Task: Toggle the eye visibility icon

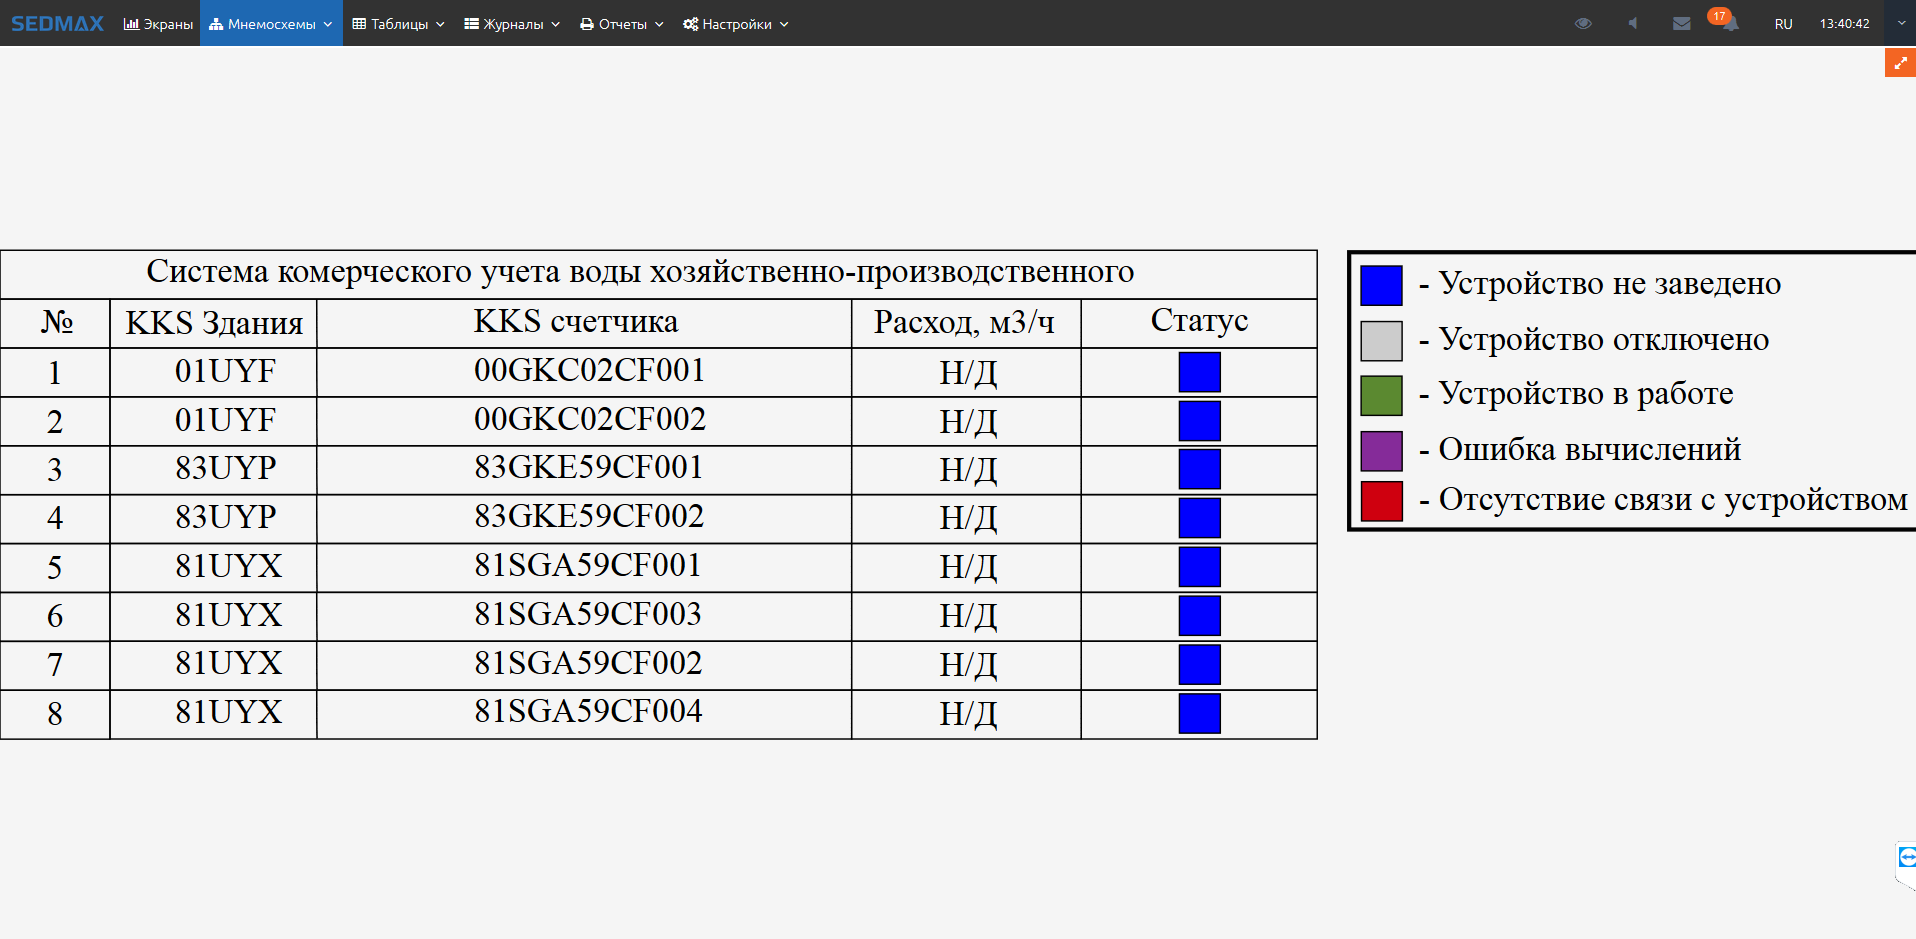Action: 1583,23
